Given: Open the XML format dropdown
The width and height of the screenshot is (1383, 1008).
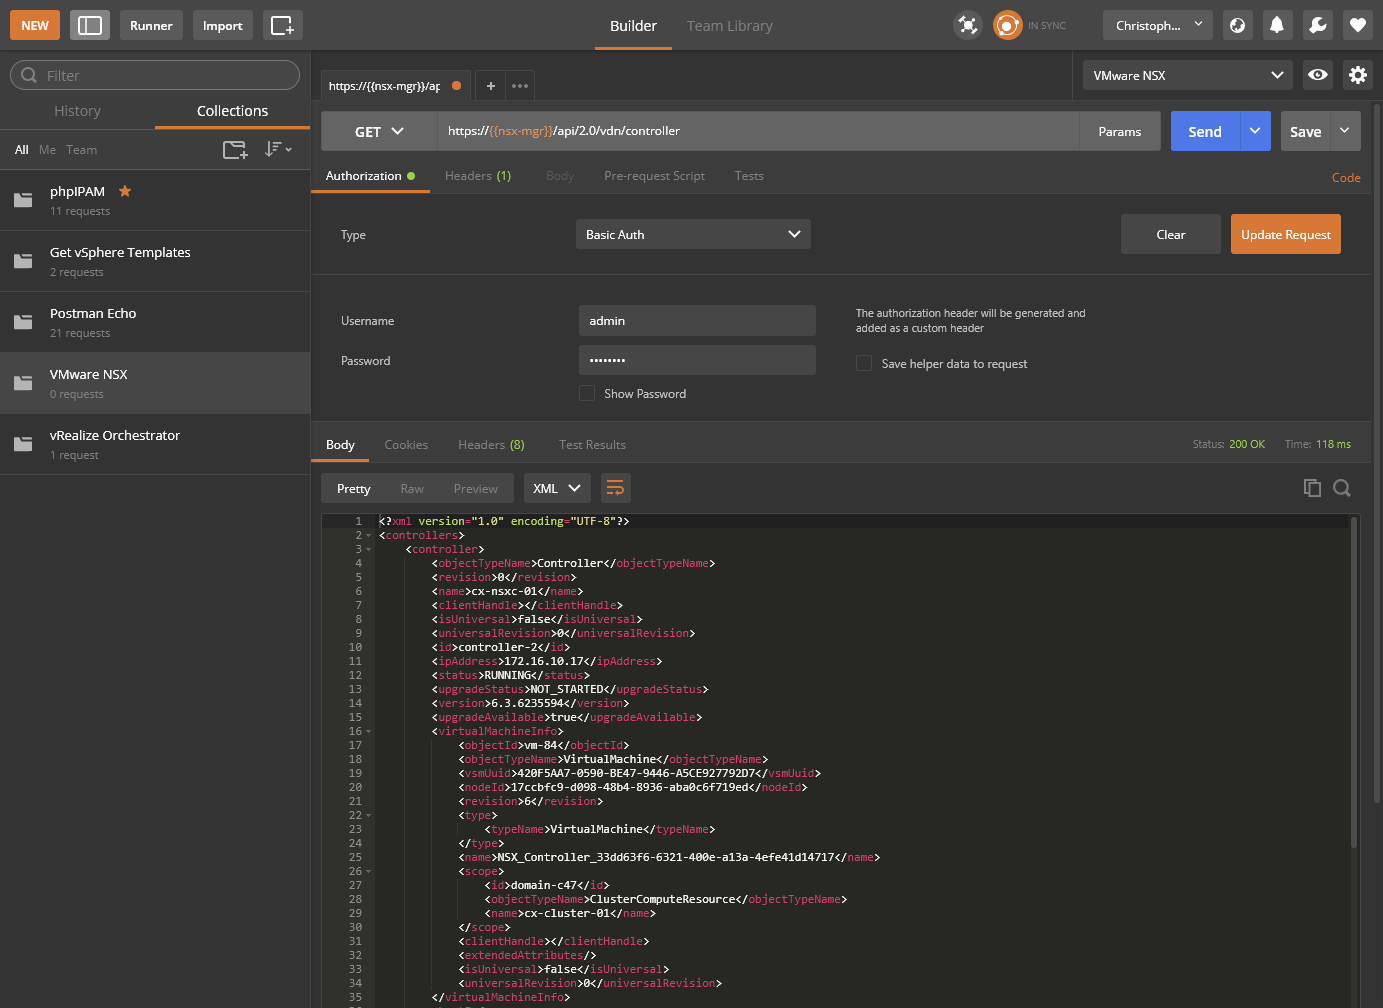Looking at the screenshot, I should (x=556, y=488).
